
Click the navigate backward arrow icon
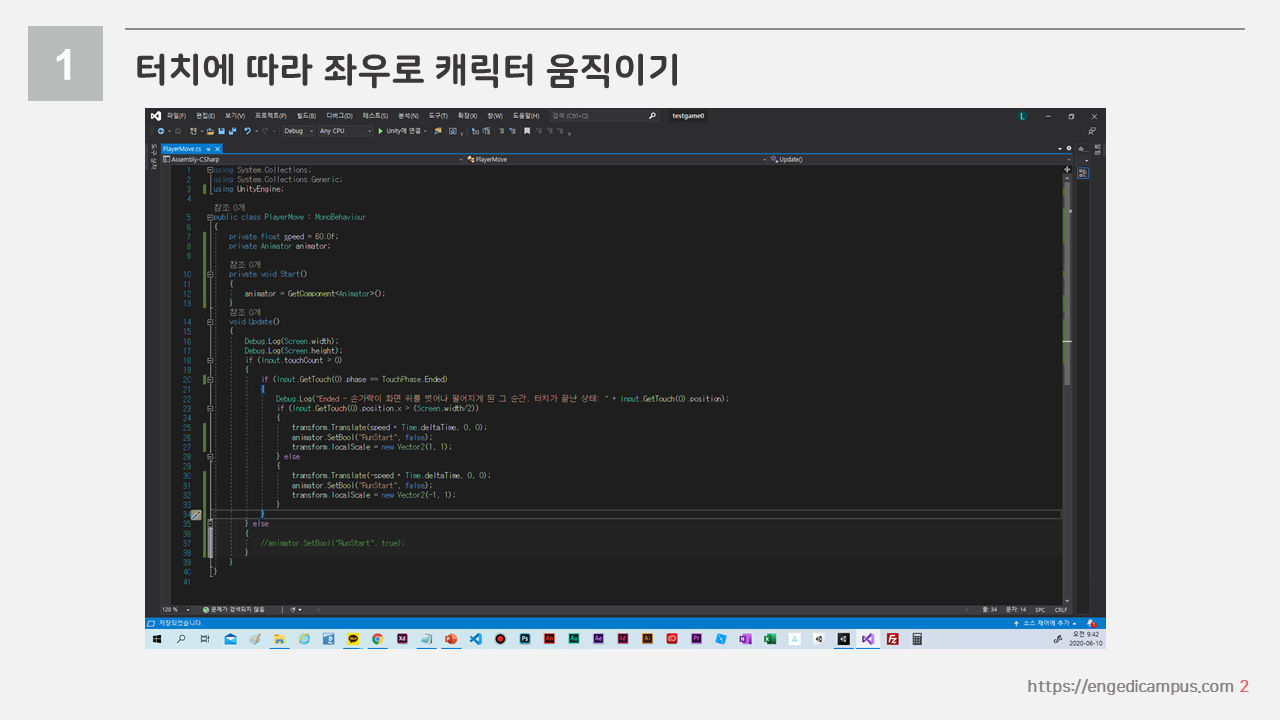[160, 131]
